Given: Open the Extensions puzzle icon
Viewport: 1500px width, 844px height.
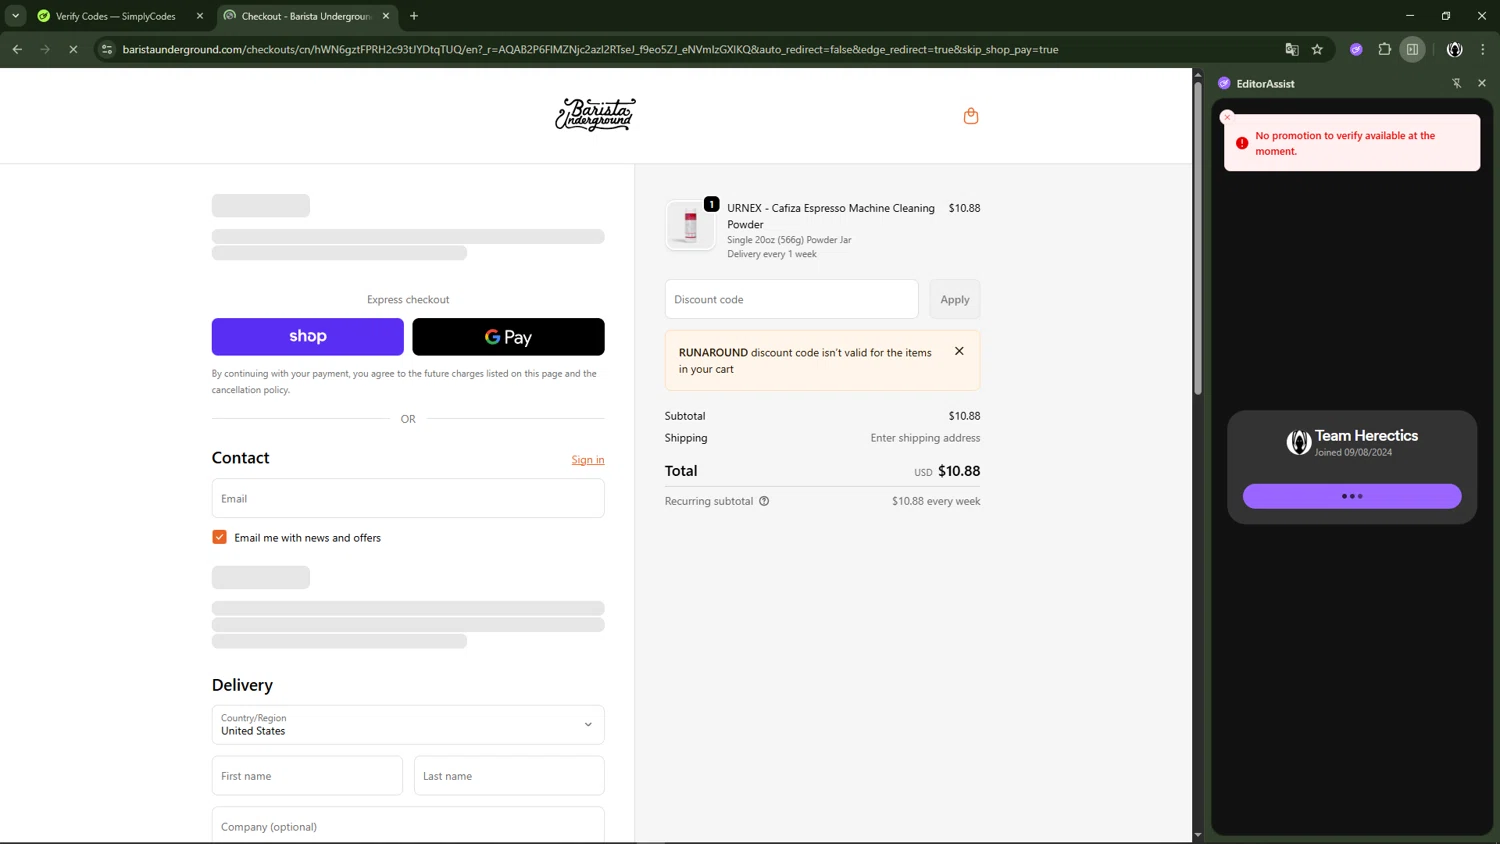Looking at the screenshot, I should pos(1385,49).
